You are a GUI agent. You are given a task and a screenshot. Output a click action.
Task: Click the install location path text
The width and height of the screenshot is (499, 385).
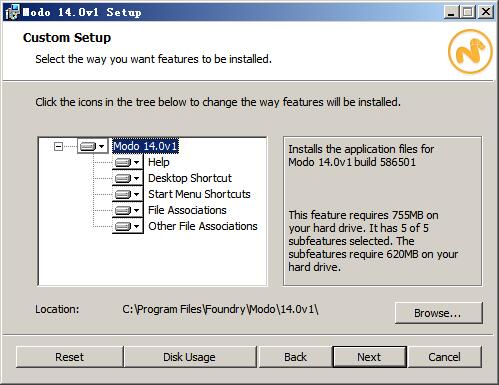[x=220, y=309]
